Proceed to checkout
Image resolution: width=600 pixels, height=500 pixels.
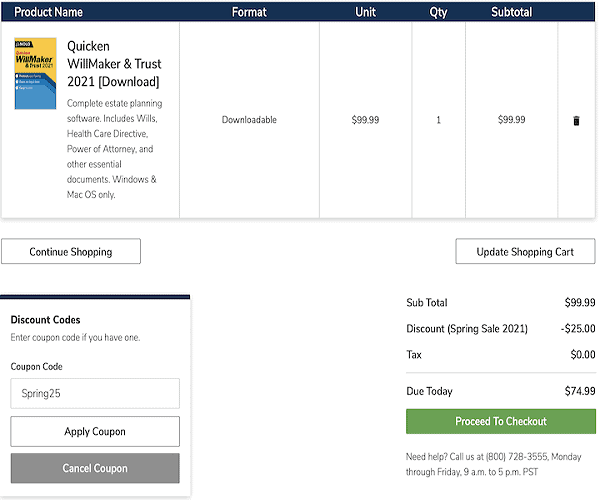coord(501,421)
